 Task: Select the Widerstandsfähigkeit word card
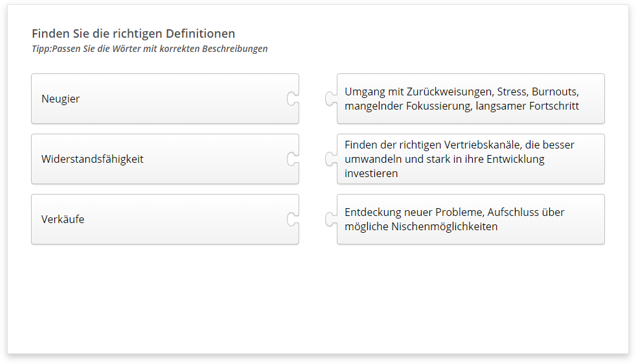pos(165,159)
